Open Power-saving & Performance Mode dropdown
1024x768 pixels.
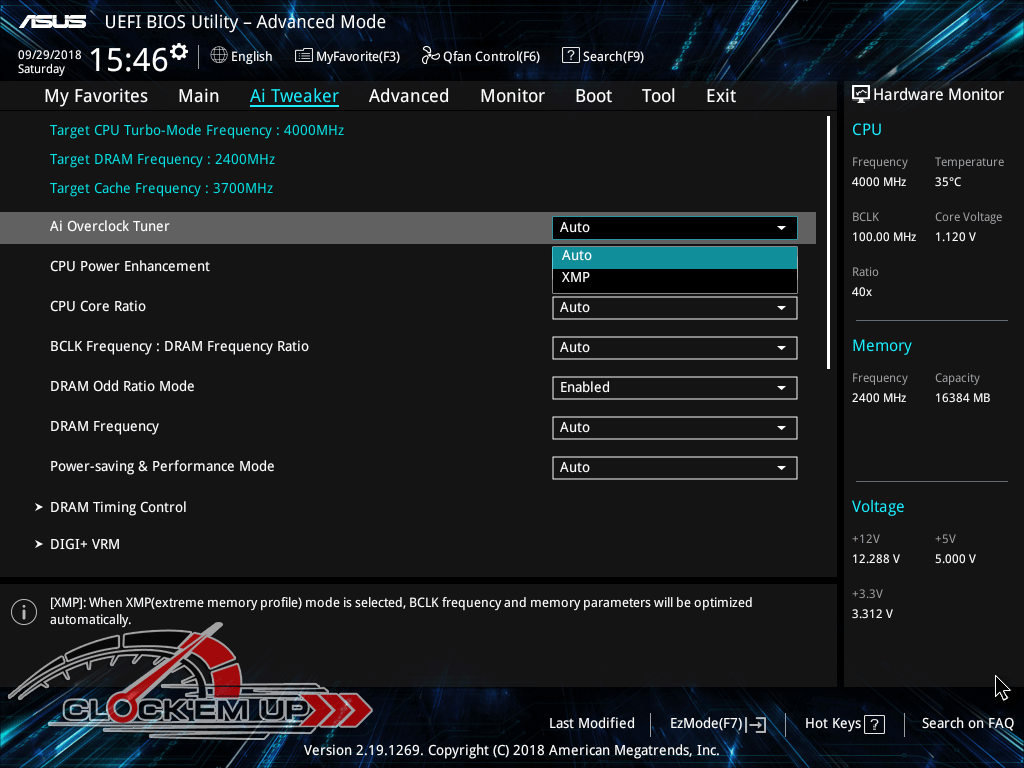click(674, 468)
